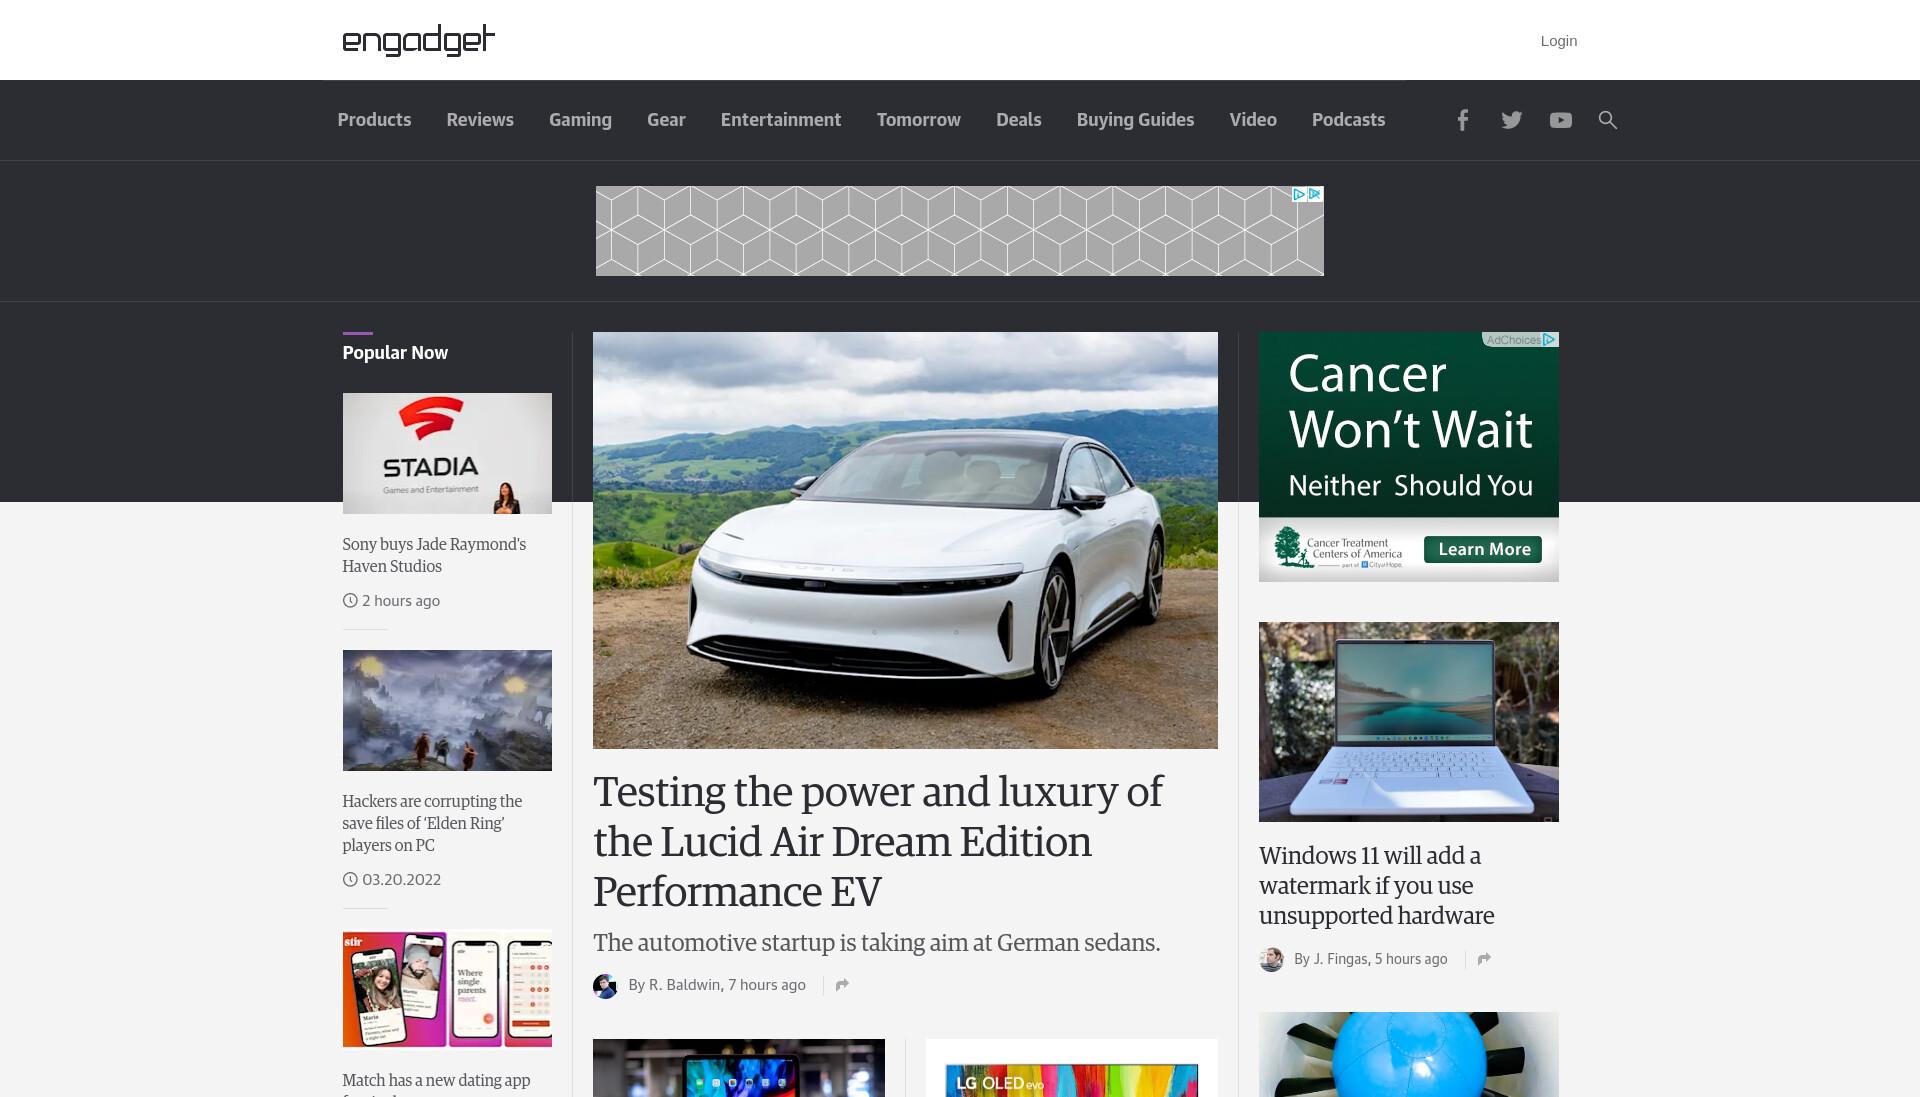Open the Podcasts section
The height and width of the screenshot is (1097, 1920).
[1348, 120]
